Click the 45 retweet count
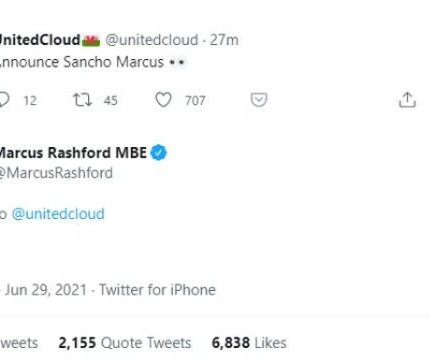 pyautogui.click(x=110, y=100)
